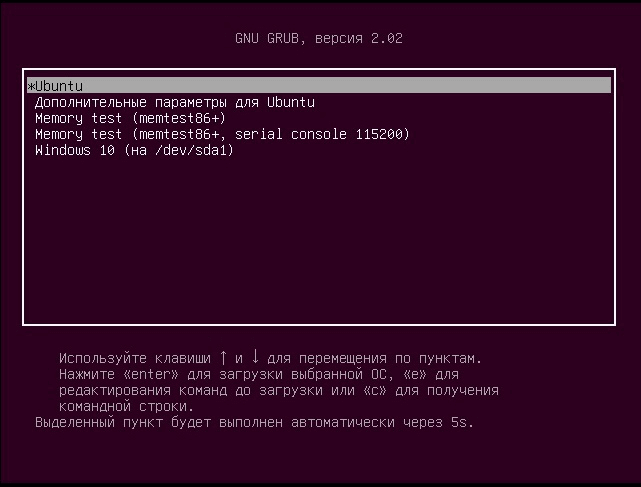Click the up arrow symbol in help text
The height and width of the screenshot is (487, 641).
[223, 357]
